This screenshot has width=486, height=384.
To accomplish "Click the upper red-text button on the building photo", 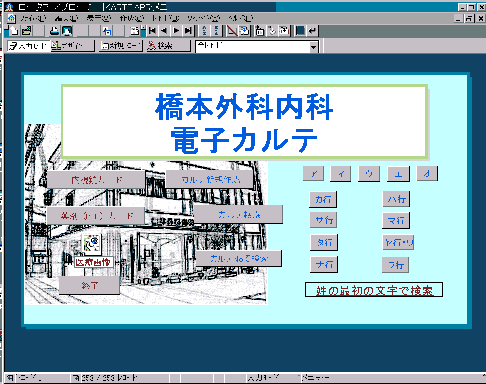I will [96, 180].
